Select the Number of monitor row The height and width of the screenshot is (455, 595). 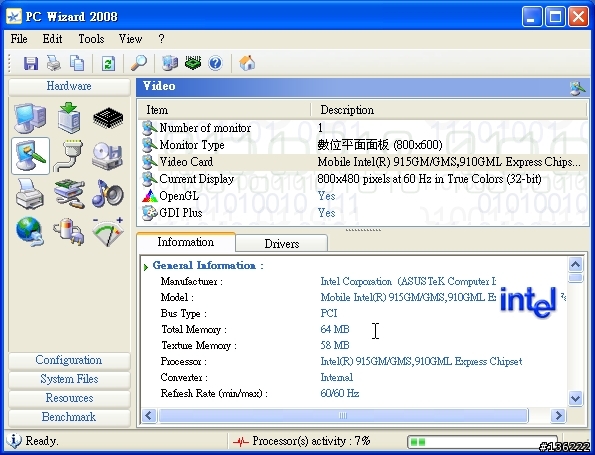point(363,128)
